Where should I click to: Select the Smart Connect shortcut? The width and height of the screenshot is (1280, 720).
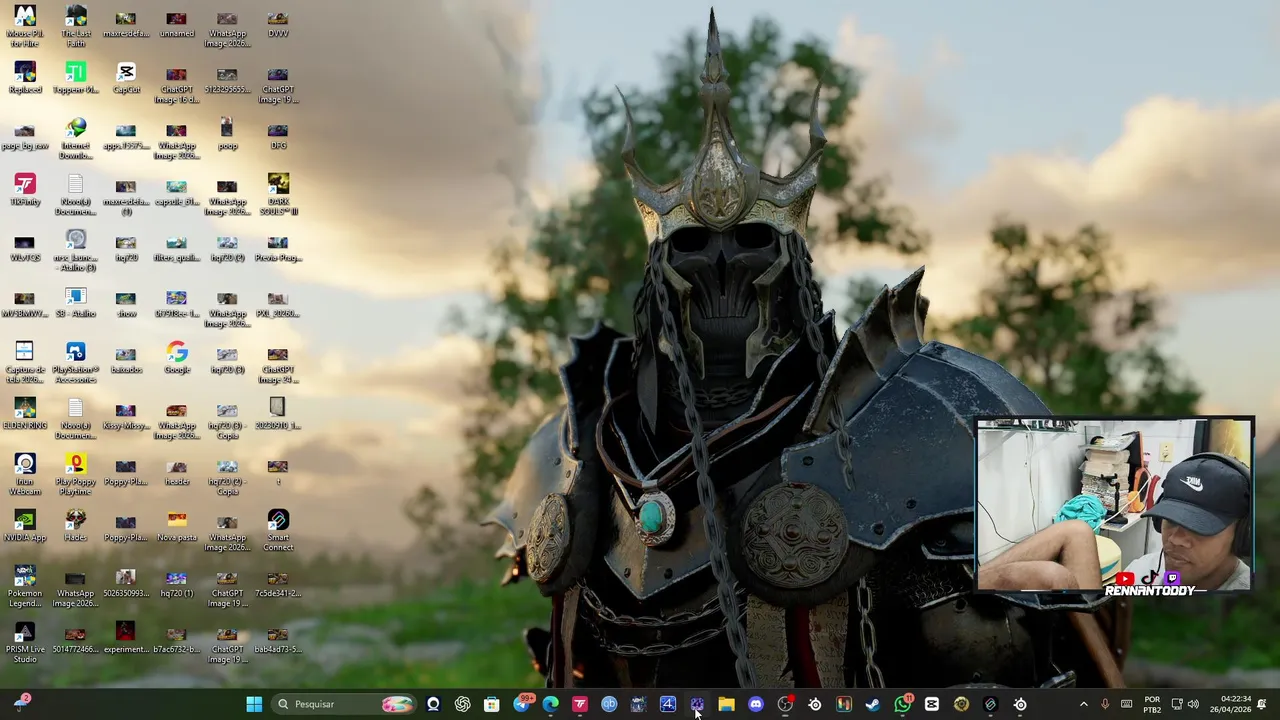tap(278, 531)
